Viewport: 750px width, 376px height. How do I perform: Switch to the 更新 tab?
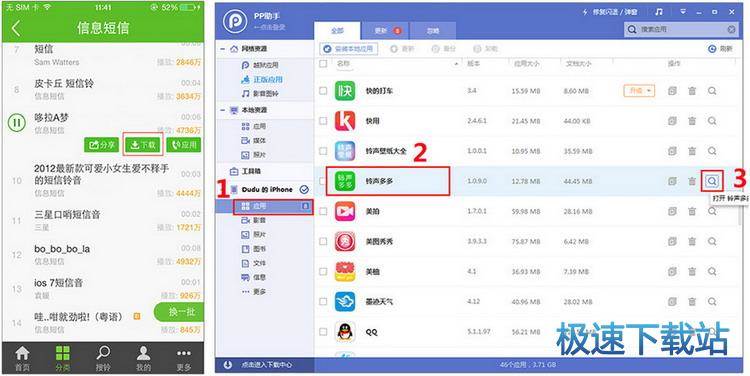(386, 31)
